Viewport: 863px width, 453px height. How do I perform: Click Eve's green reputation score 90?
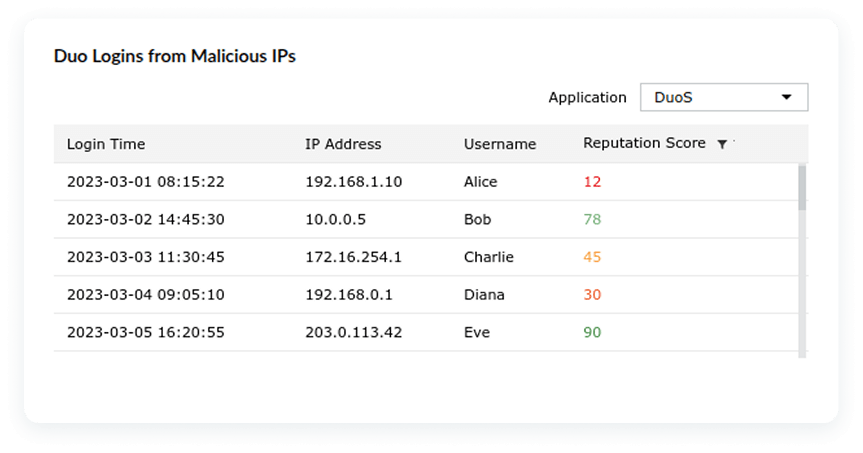coord(592,332)
